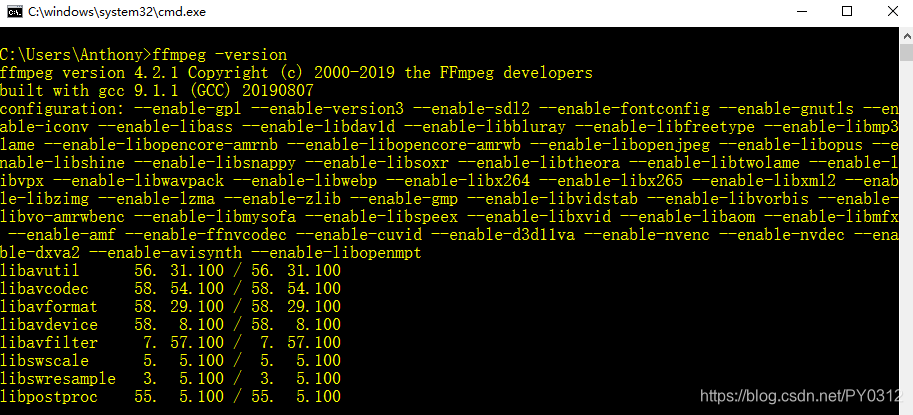Click the vertical scrollbar thumb

click(x=907, y=52)
